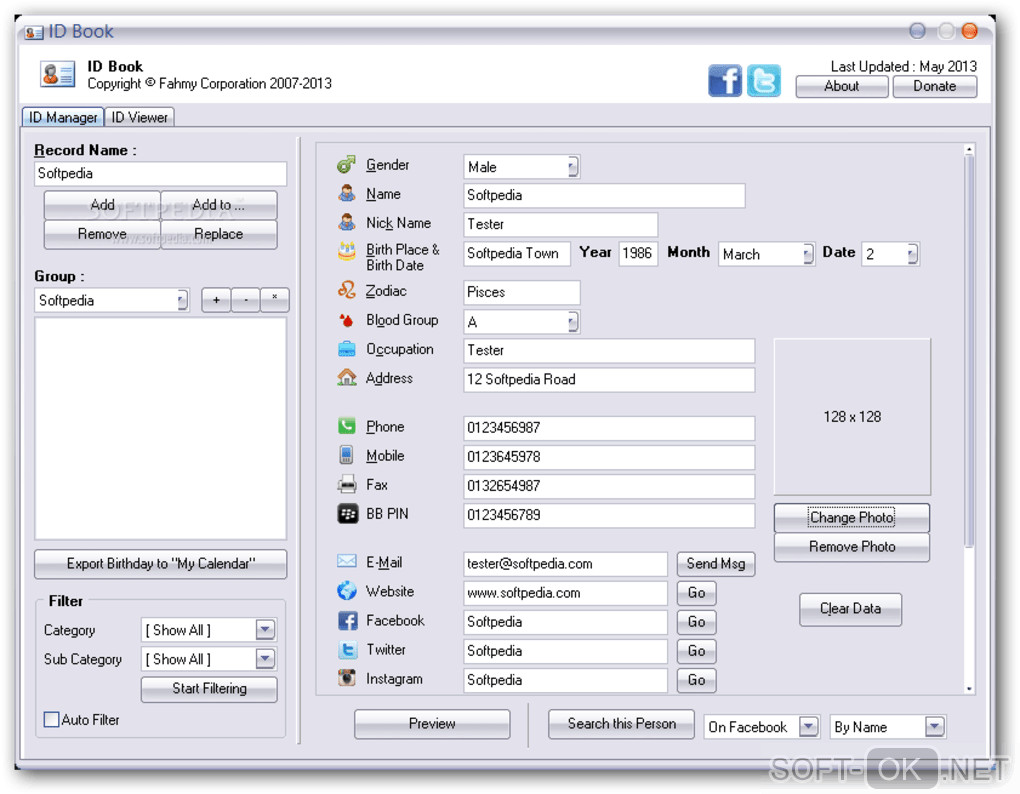1020x794 pixels.
Task: Switch to the ID Manager tab
Action: coord(62,117)
